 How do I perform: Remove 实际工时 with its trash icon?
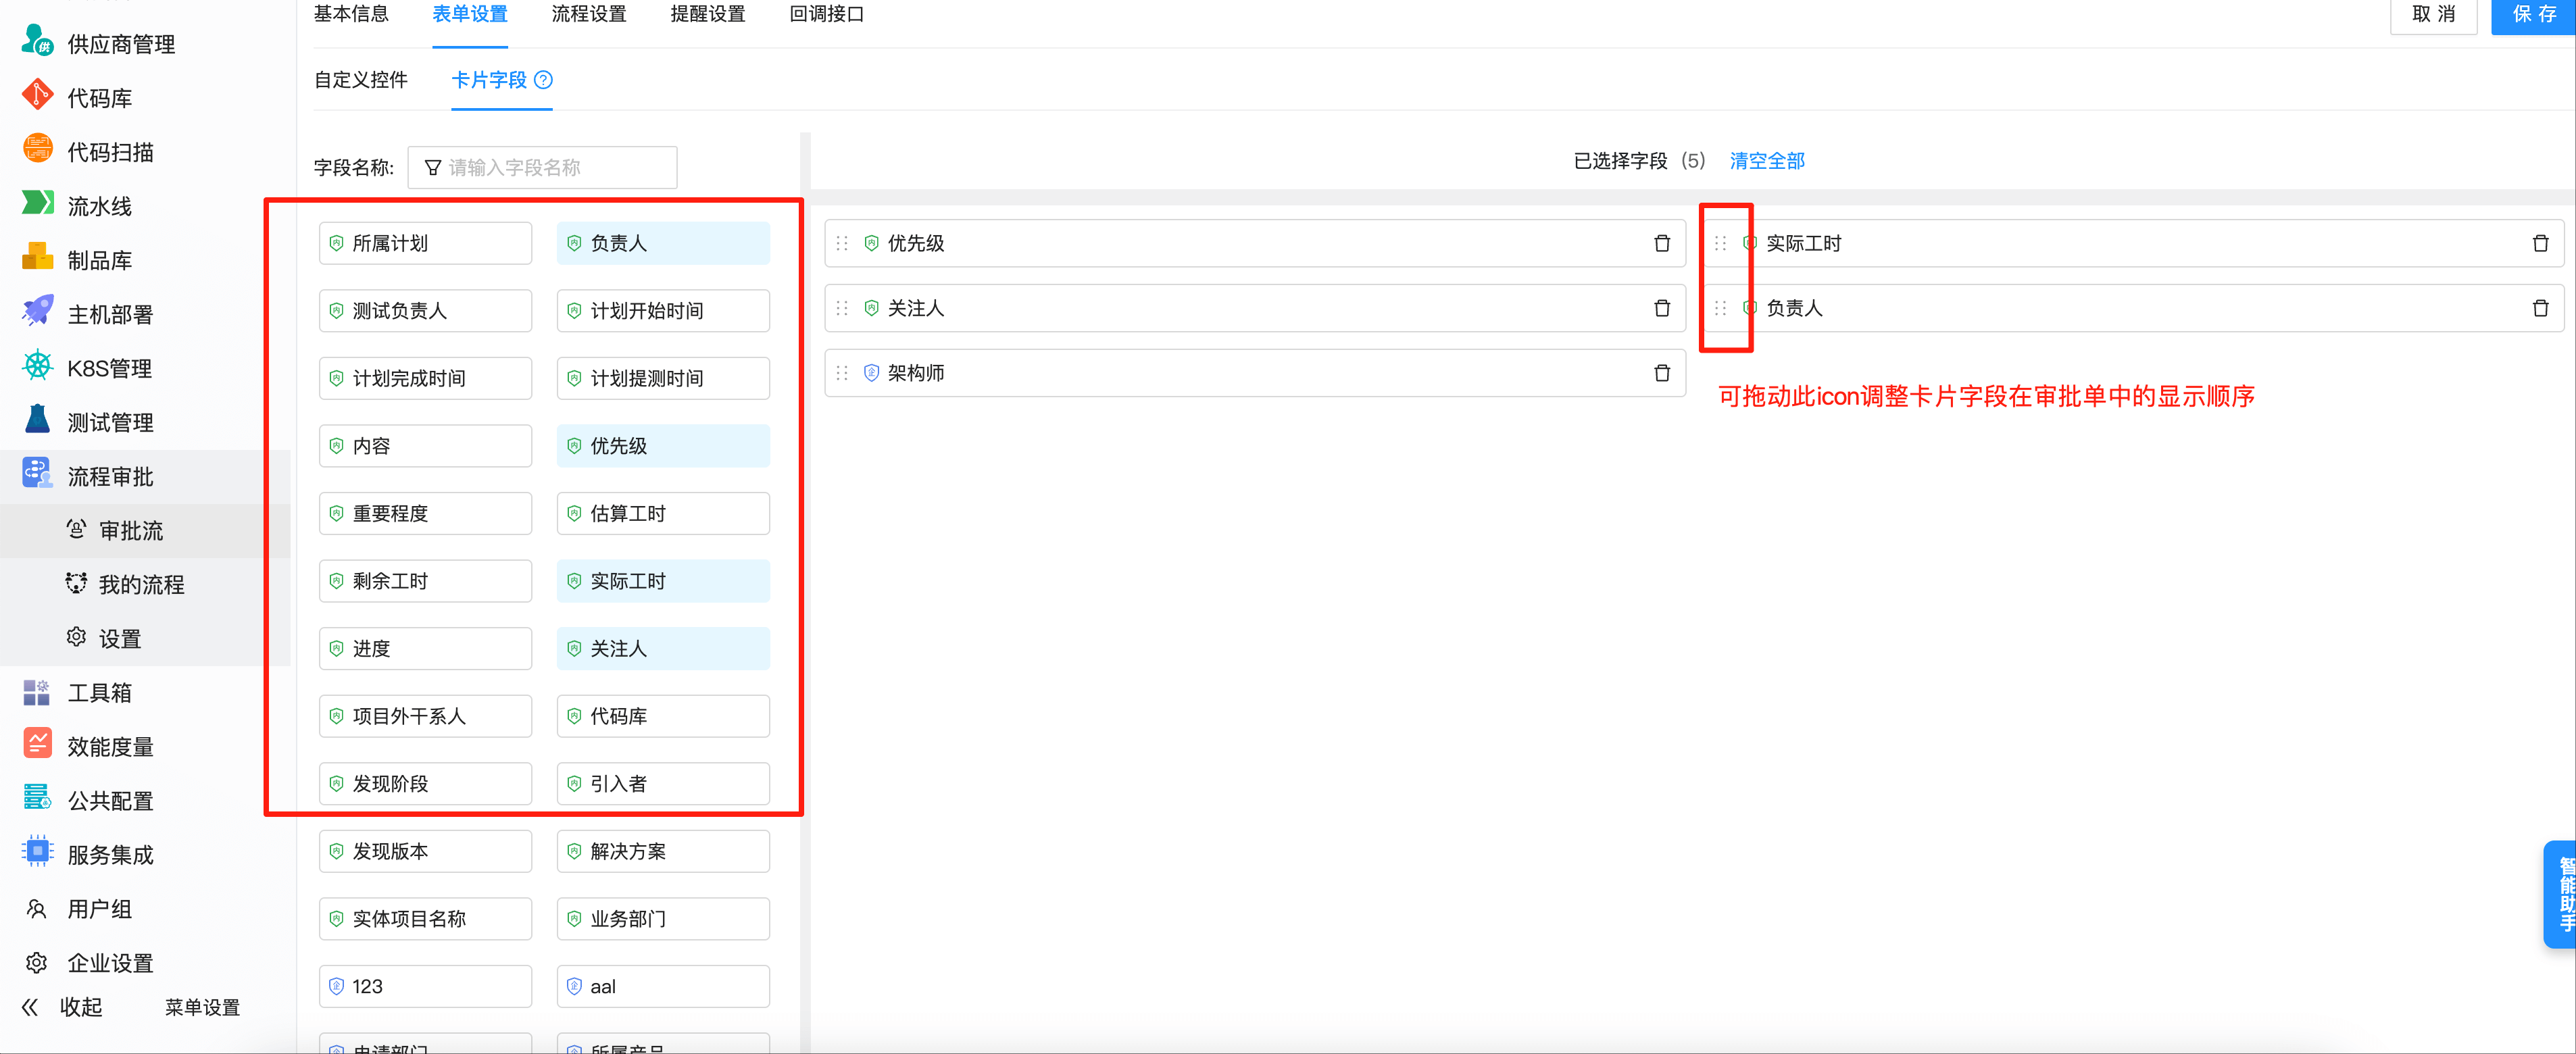coord(2539,243)
